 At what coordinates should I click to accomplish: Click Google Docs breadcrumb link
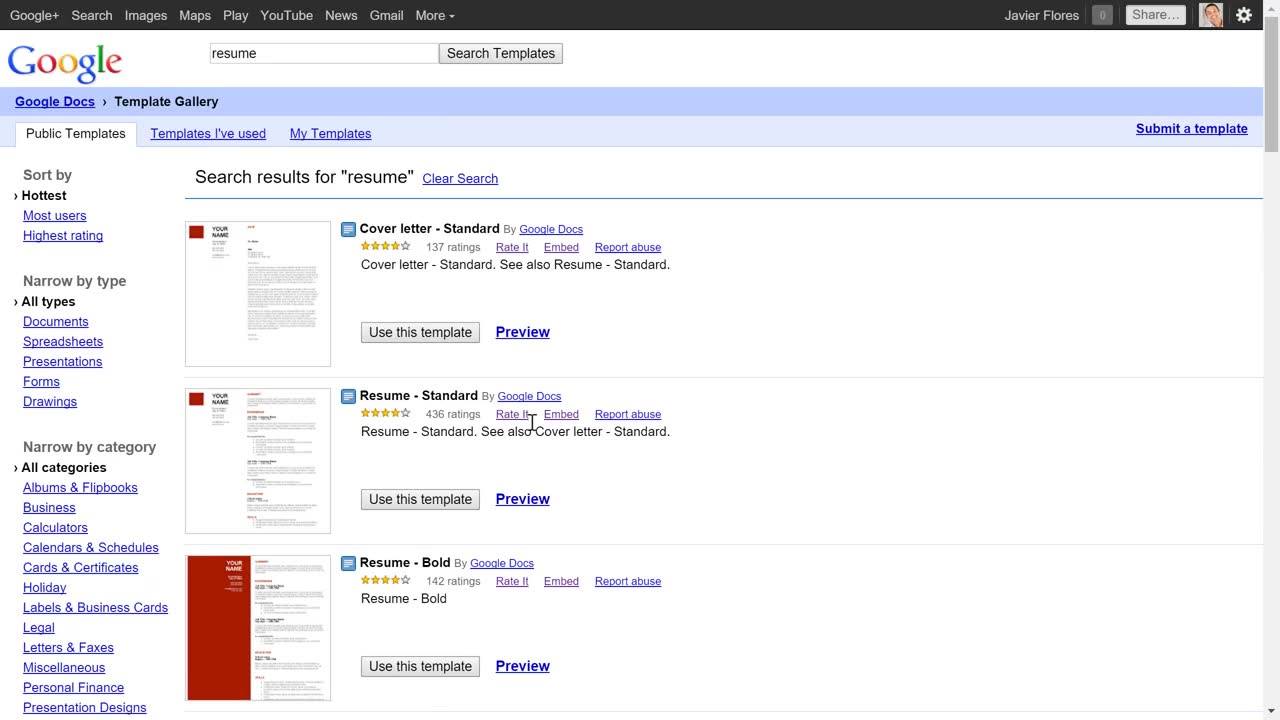55,102
